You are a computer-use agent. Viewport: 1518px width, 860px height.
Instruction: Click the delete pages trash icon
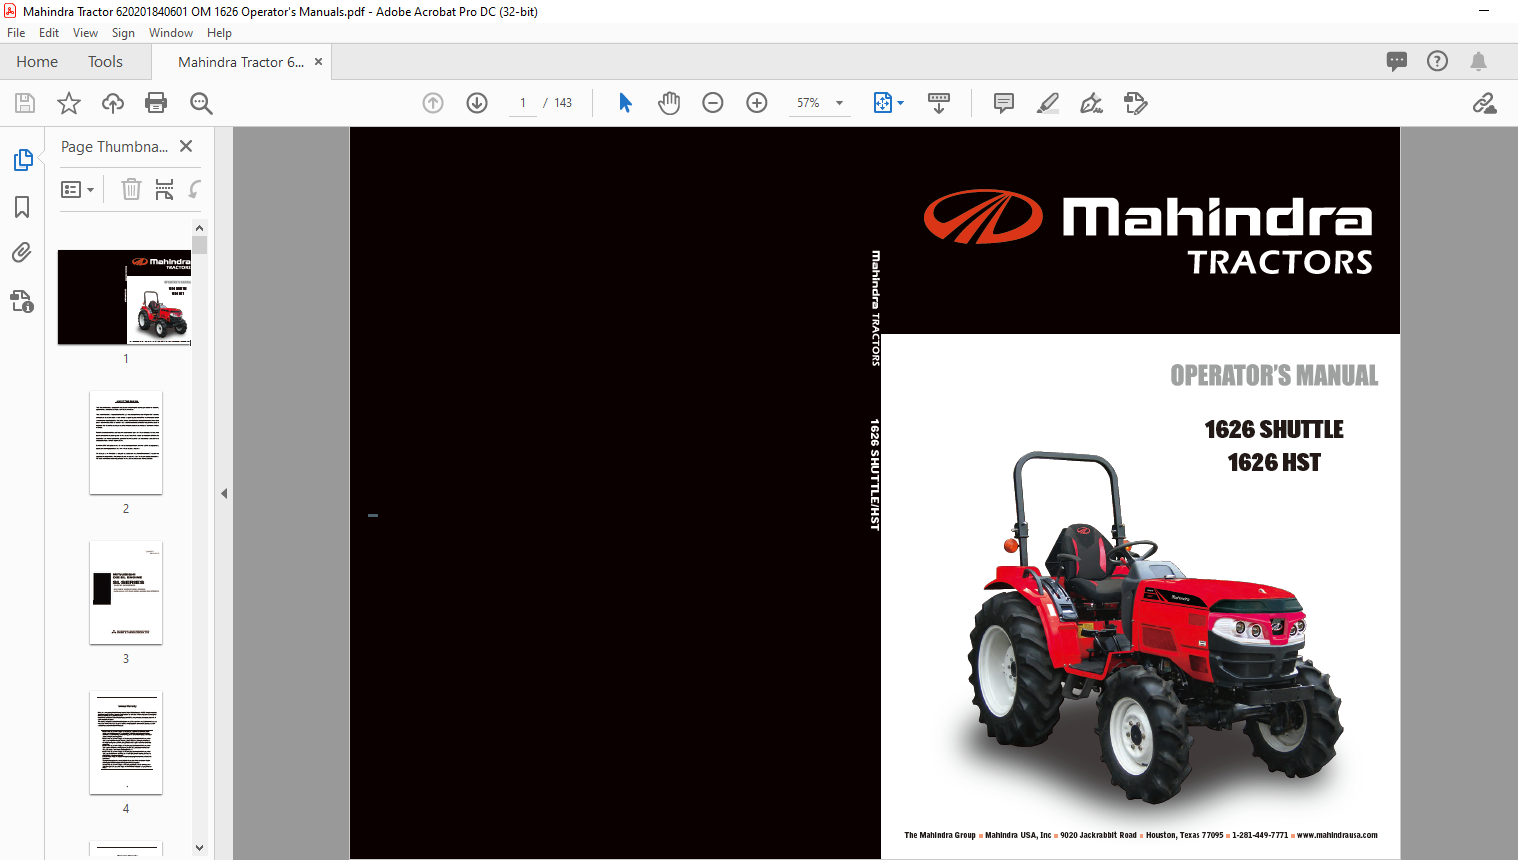tap(131, 189)
